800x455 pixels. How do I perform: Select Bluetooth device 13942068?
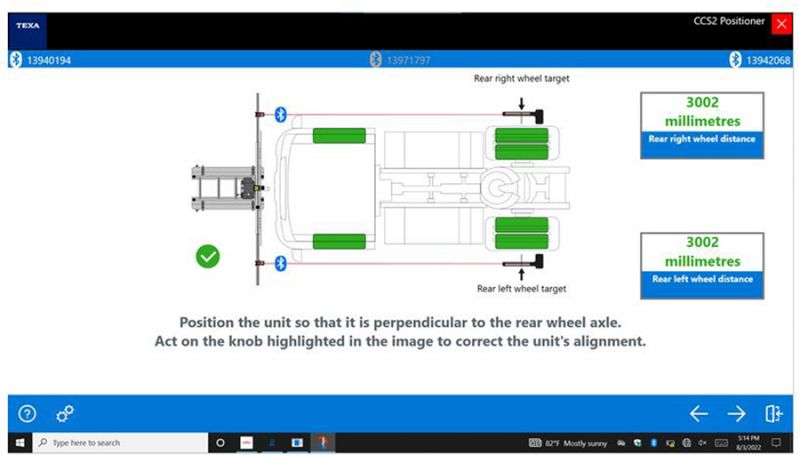pos(760,60)
